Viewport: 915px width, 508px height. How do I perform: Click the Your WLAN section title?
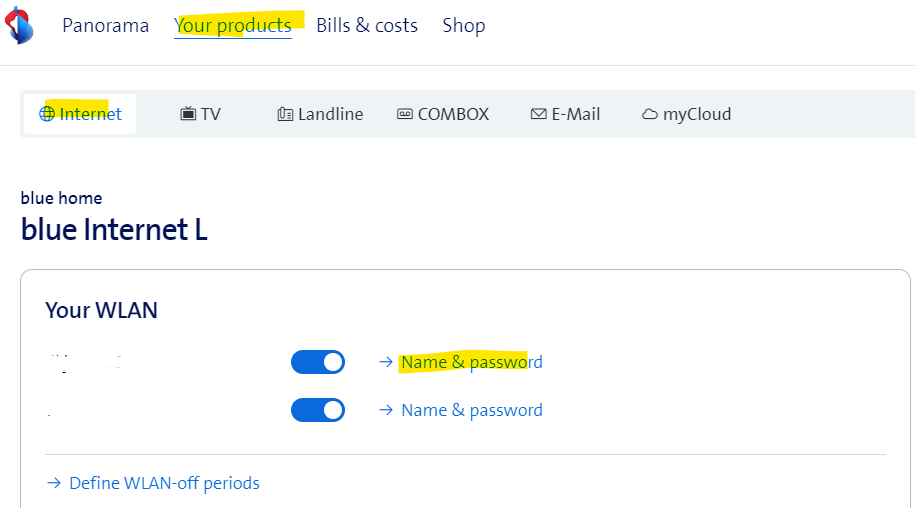[101, 310]
